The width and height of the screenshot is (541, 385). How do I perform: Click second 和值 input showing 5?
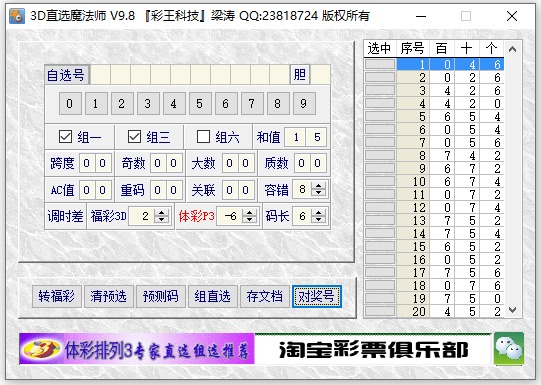(x=316, y=137)
